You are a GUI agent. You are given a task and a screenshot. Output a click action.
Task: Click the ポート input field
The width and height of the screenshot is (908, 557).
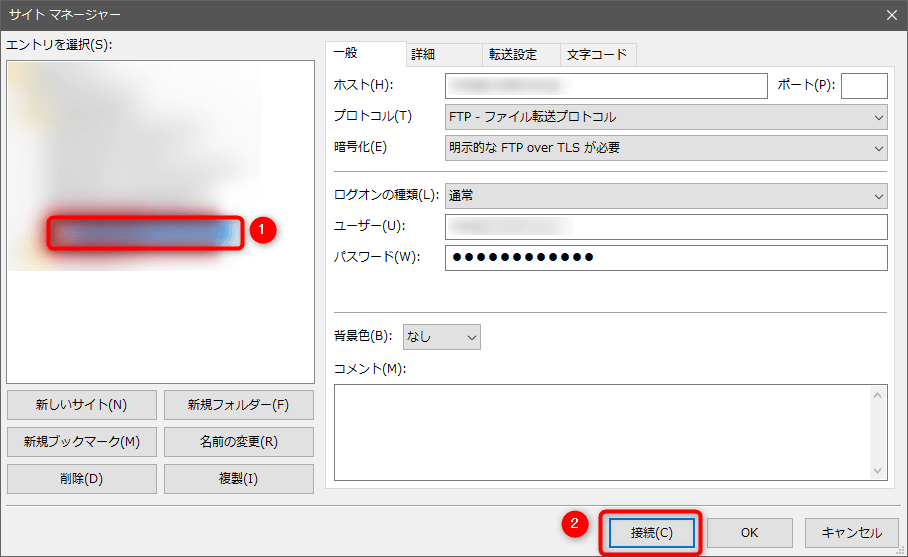coord(864,86)
